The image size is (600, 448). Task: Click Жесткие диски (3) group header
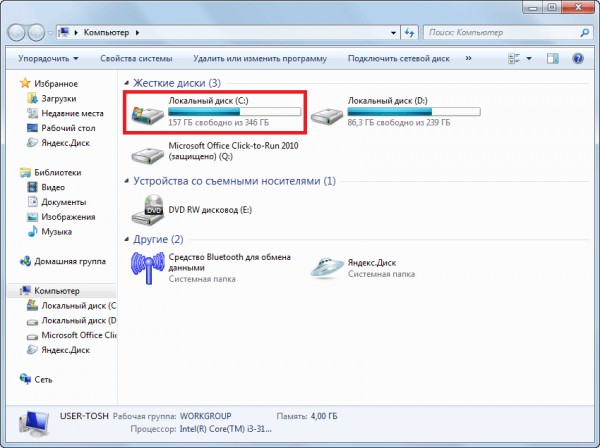[177, 83]
